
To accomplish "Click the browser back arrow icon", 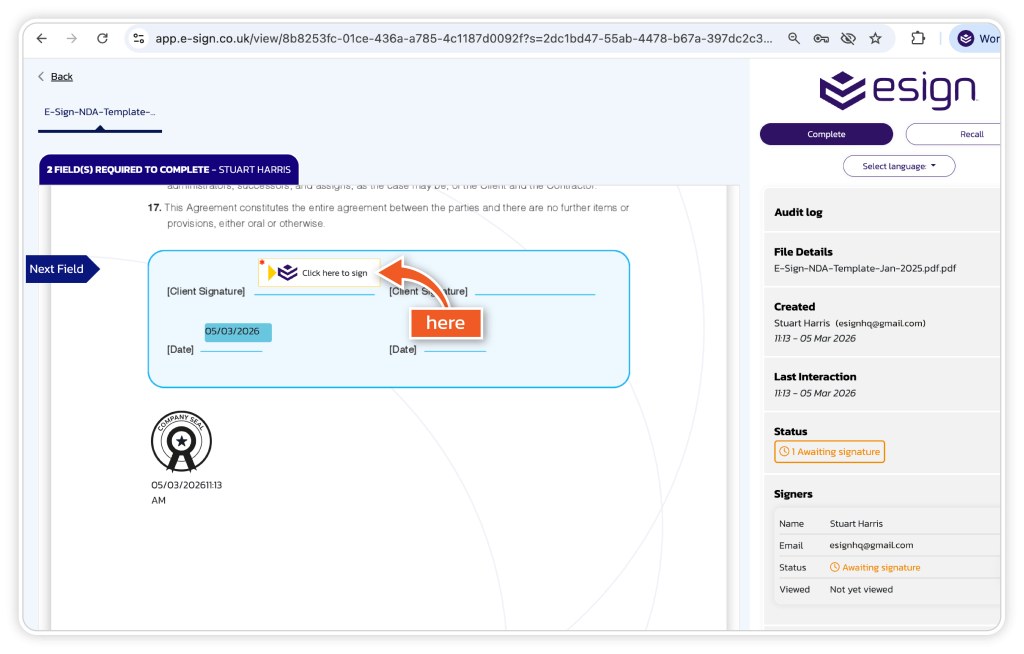I will click(x=41, y=38).
